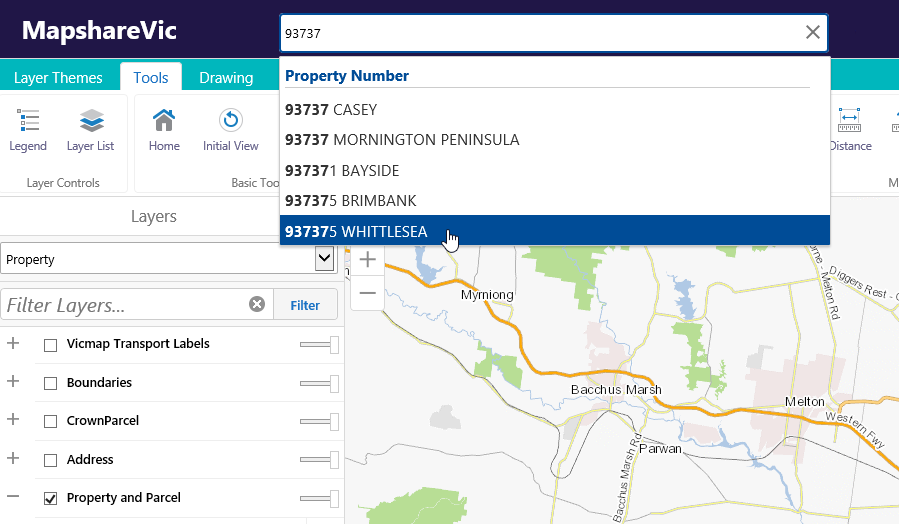The height and width of the screenshot is (524, 899).
Task: Enable the Address layer checkbox
Action: point(50,460)
